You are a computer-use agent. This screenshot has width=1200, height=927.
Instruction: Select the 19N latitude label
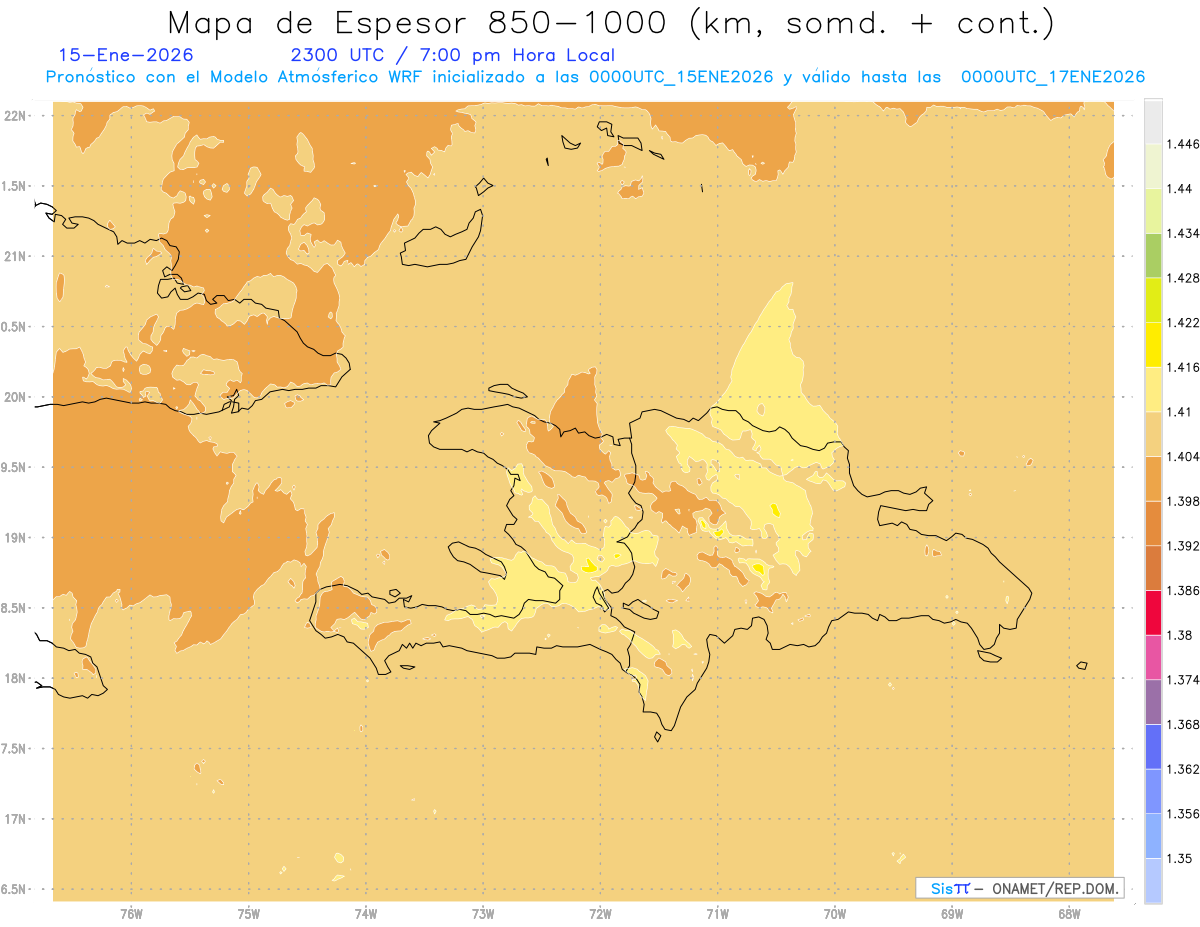click(17, 537)
